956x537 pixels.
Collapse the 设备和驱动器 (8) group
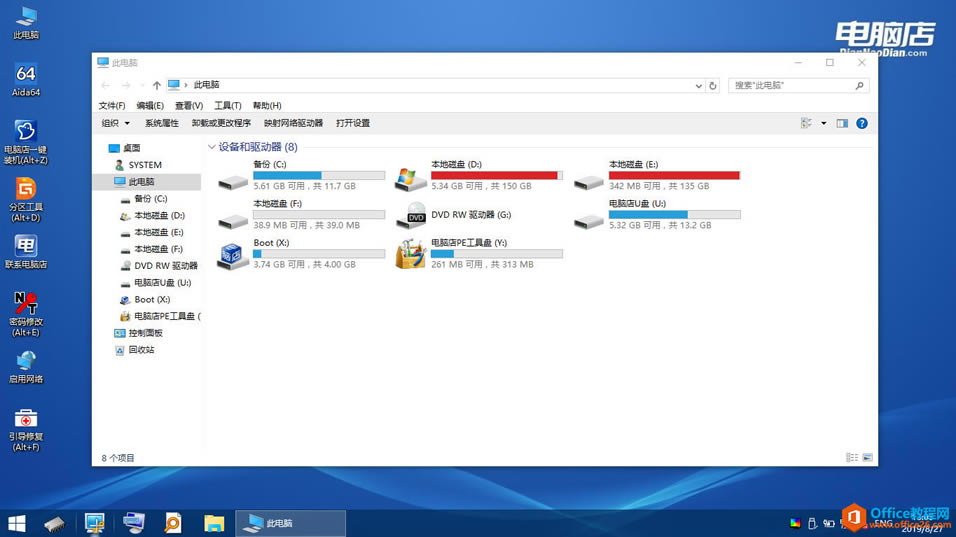coord(212,147)
